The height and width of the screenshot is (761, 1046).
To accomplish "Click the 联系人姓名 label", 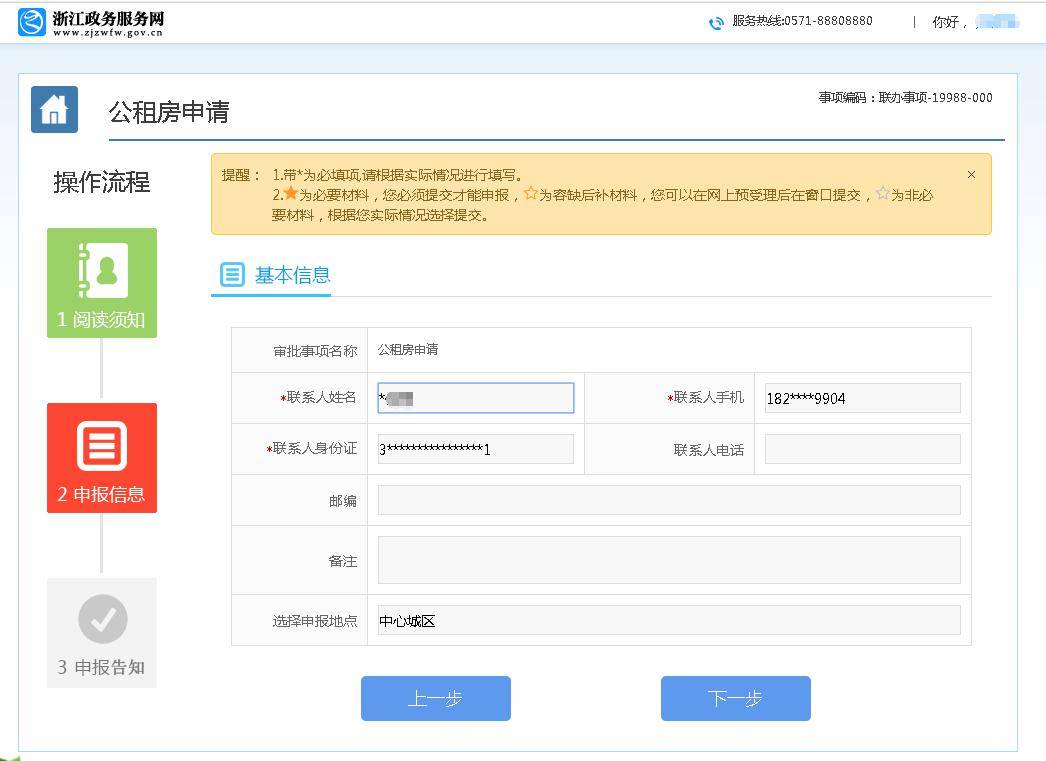I will [318, 398].
